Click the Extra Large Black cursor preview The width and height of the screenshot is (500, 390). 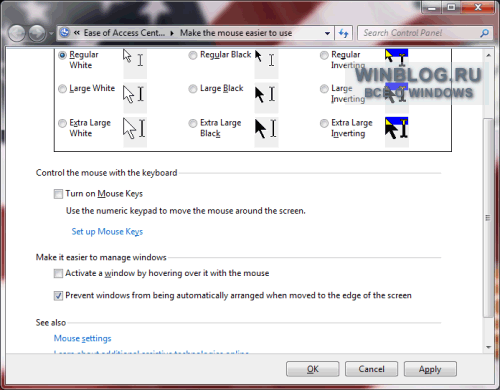pos(266,132)
